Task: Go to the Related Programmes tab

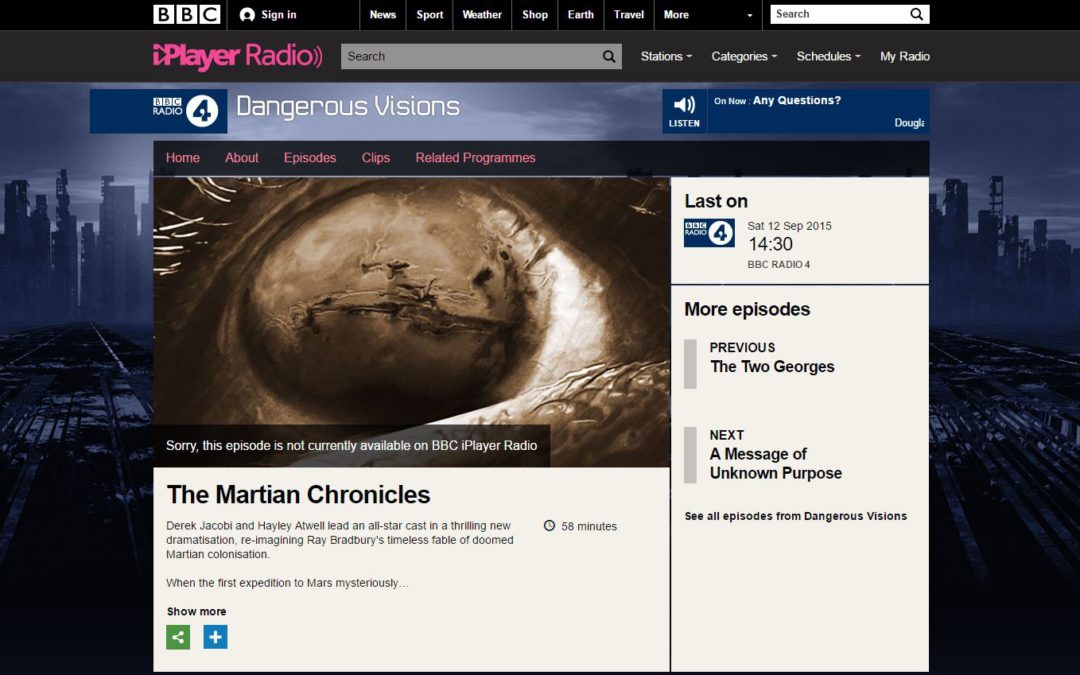Action: point(475,158)
